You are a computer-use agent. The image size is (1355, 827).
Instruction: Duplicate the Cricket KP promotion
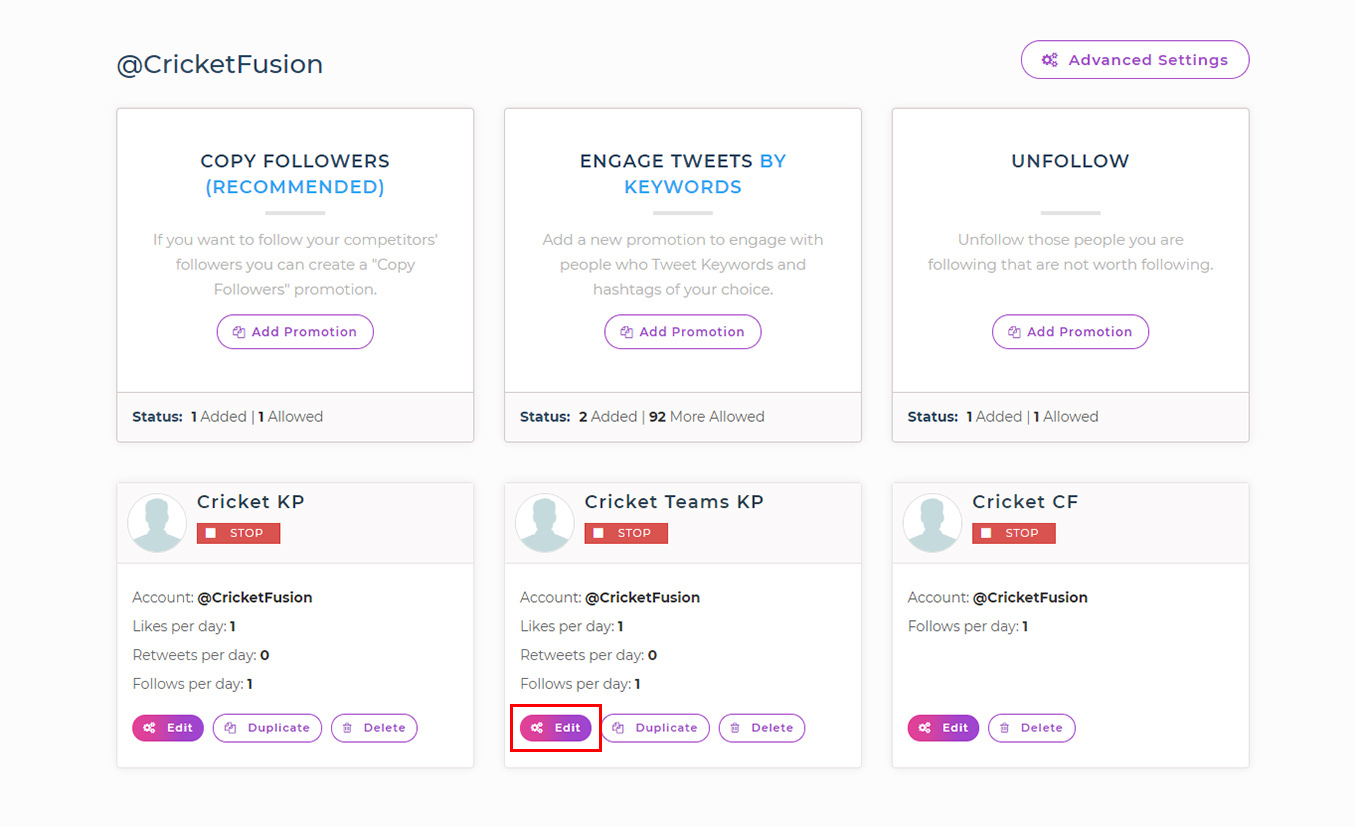(267, 728)
